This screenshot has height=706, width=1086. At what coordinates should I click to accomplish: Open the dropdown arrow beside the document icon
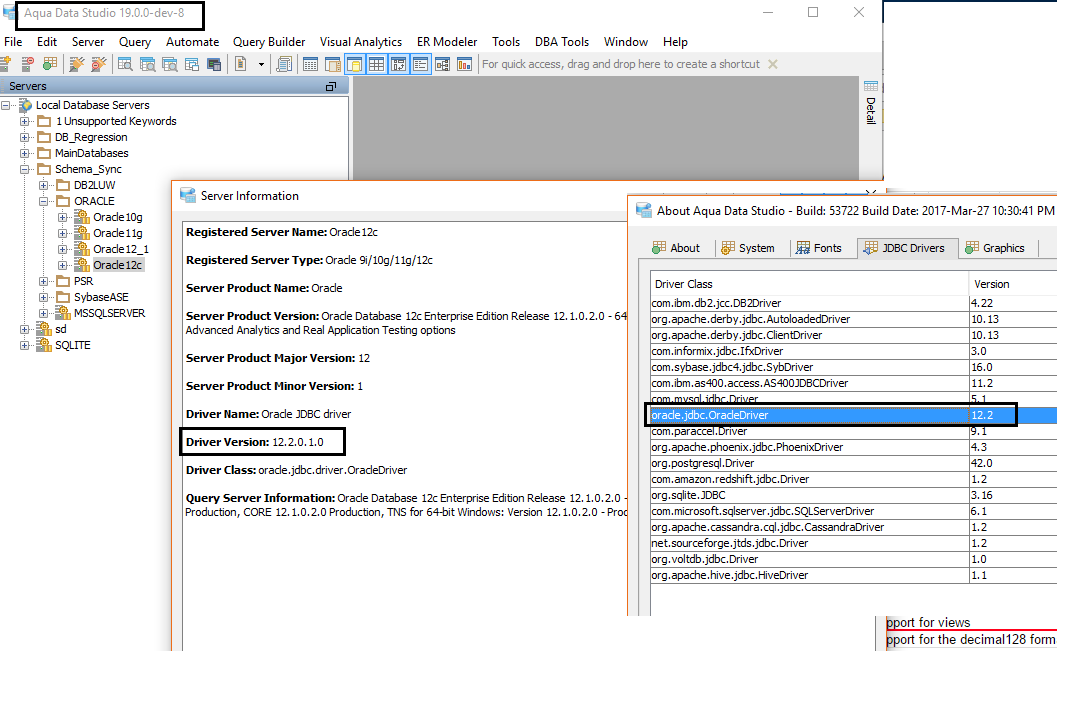click(x=261, y=64)
